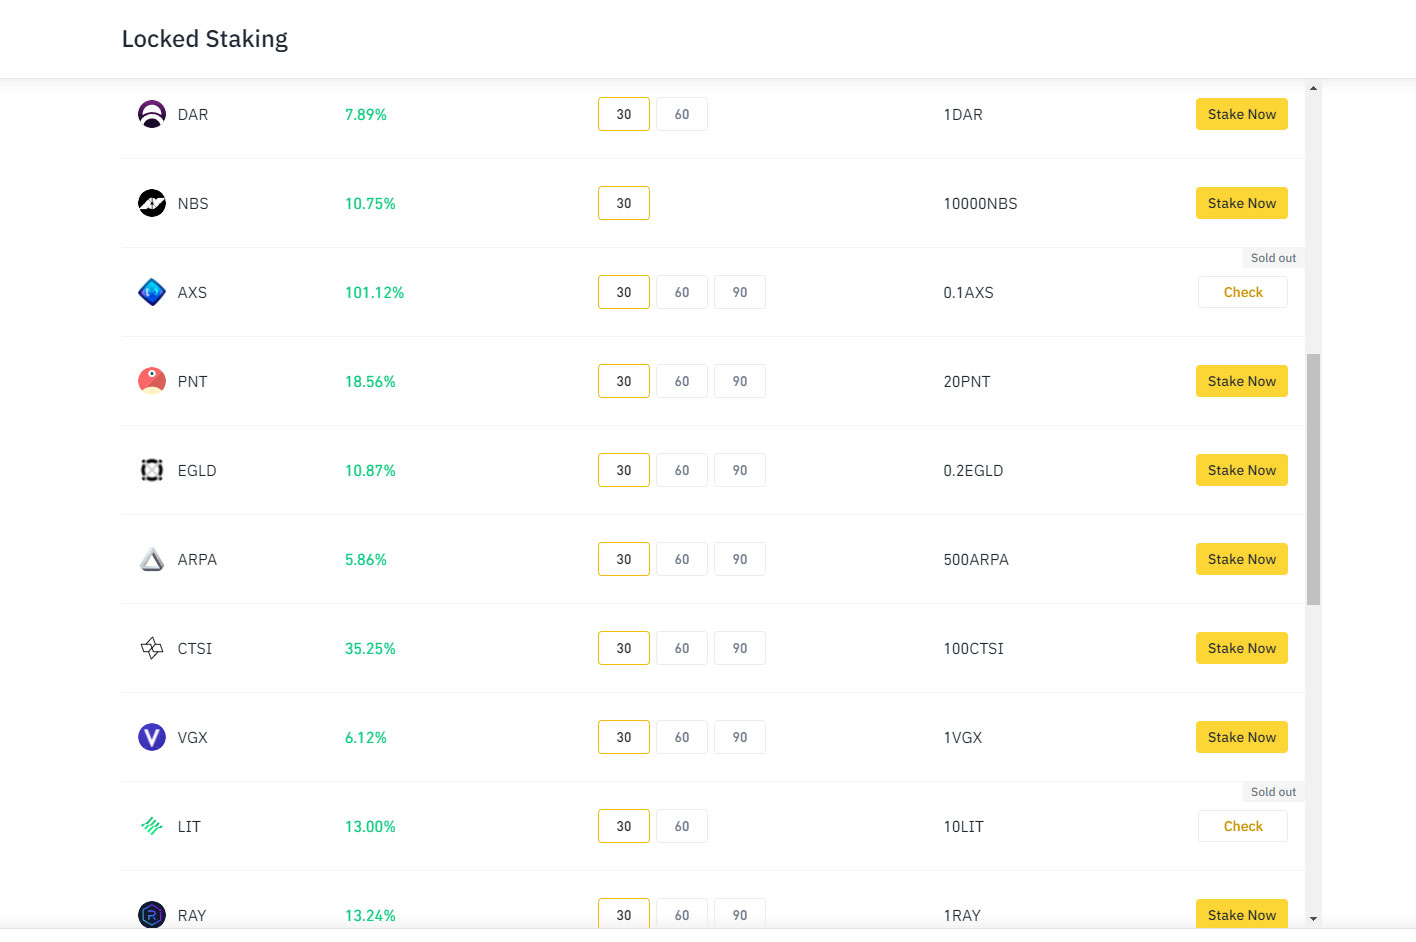
Task: Click the AXS coin icon
Action: tap(152, 292)
